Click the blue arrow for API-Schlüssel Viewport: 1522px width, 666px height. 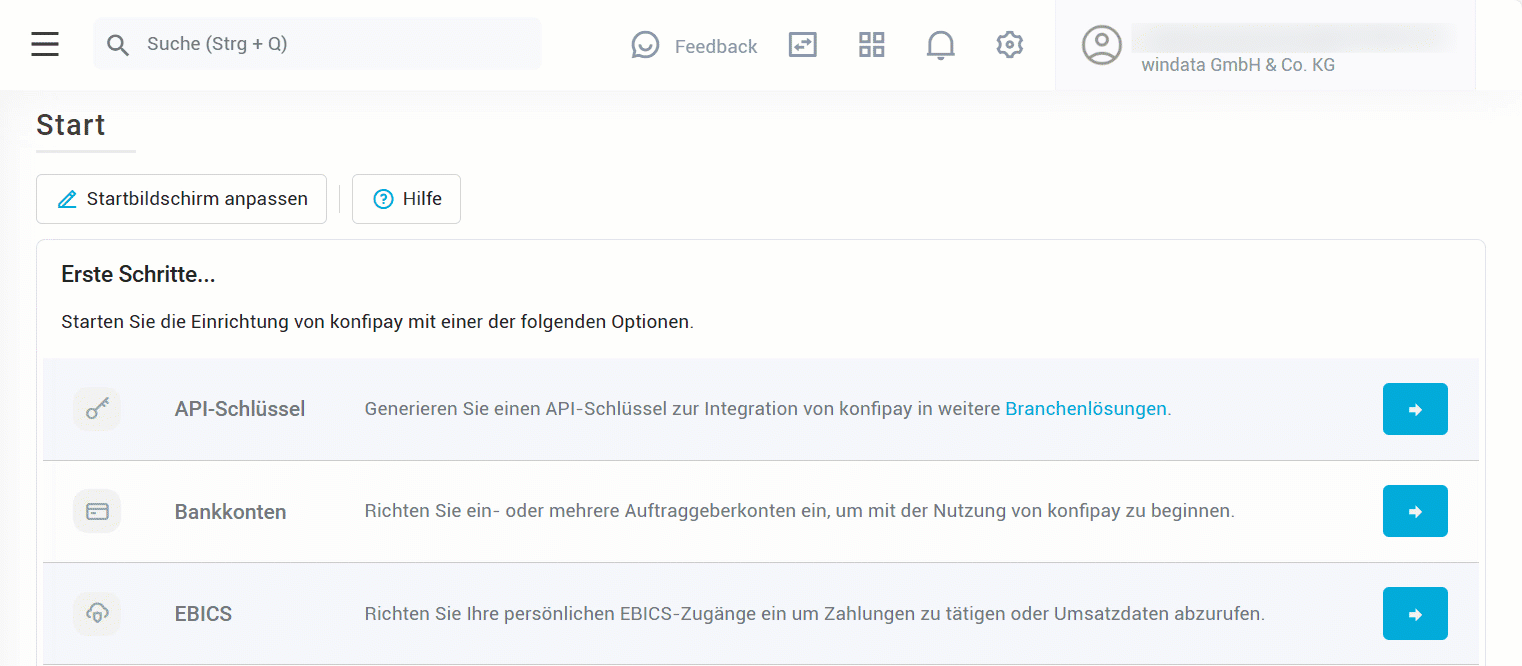pos(1415,409)
